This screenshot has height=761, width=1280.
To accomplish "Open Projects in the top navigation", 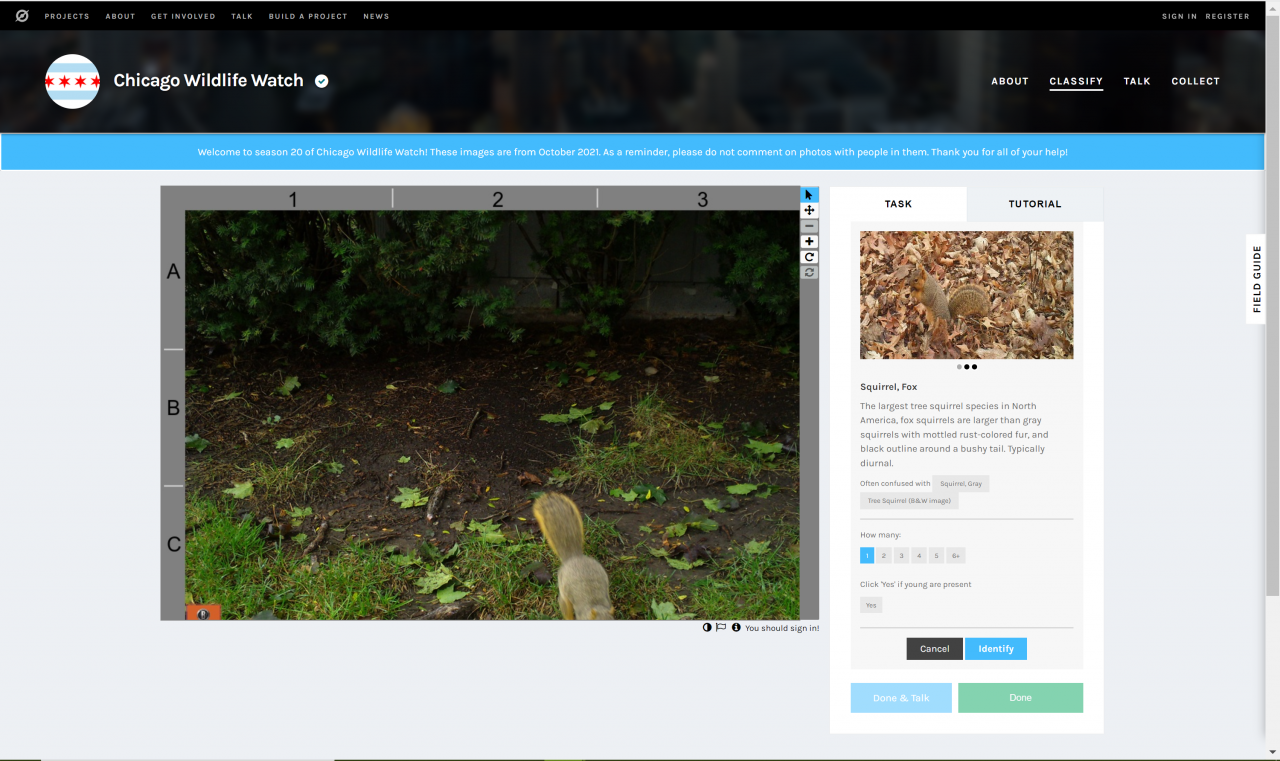I will (x=67, y=16).
